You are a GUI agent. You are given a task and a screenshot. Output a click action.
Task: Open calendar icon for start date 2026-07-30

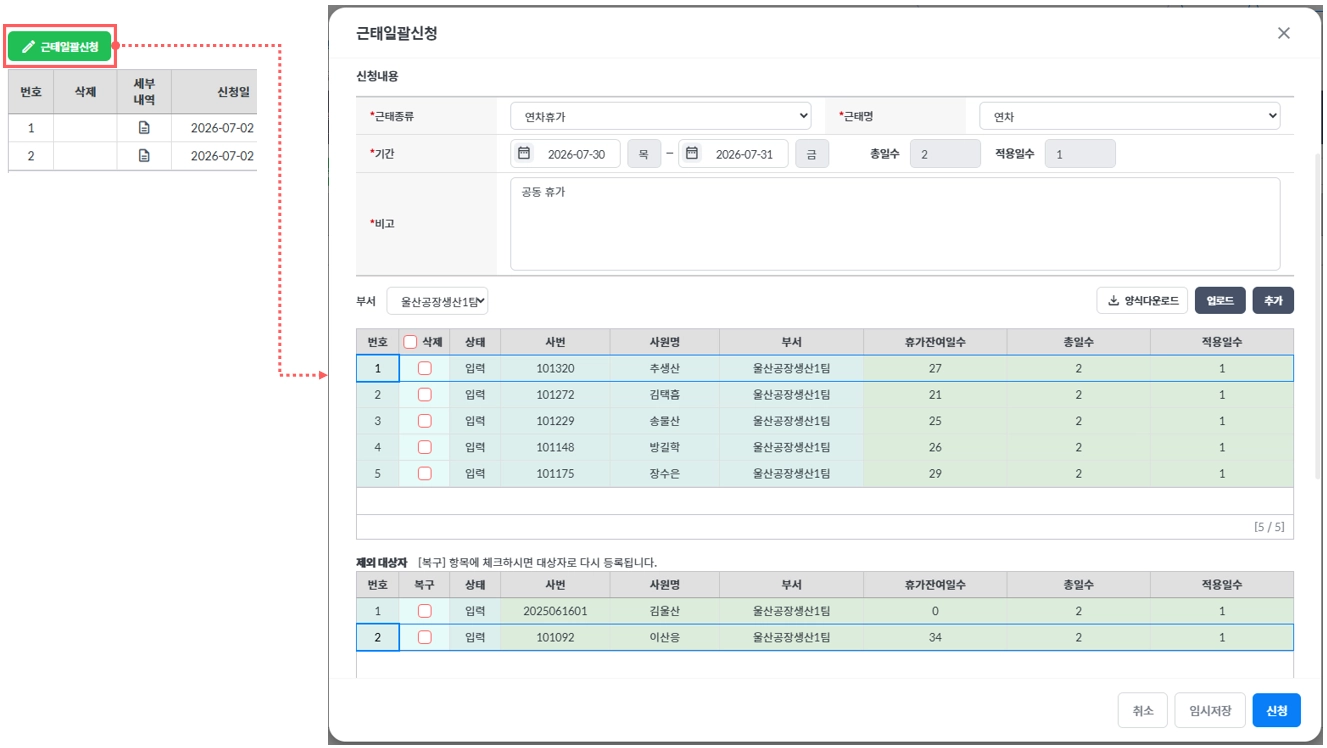coord(524,154)
